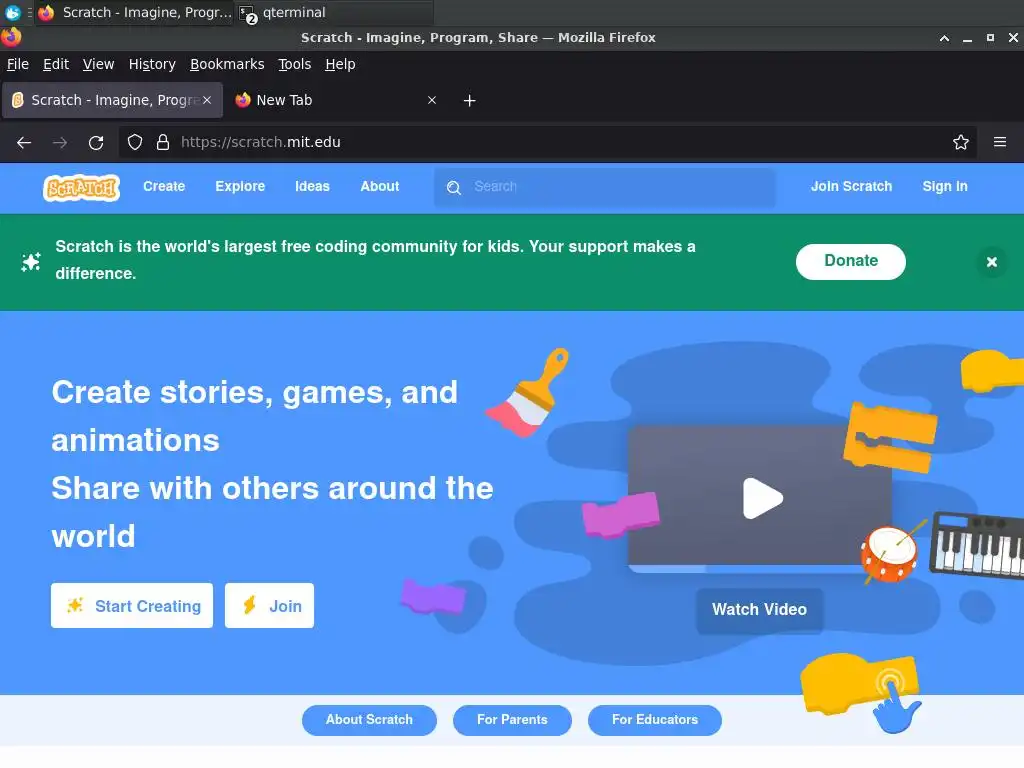Open the Bookmarks menu
The height and width of the screenshot is (768, 1024).
[227, 64]
